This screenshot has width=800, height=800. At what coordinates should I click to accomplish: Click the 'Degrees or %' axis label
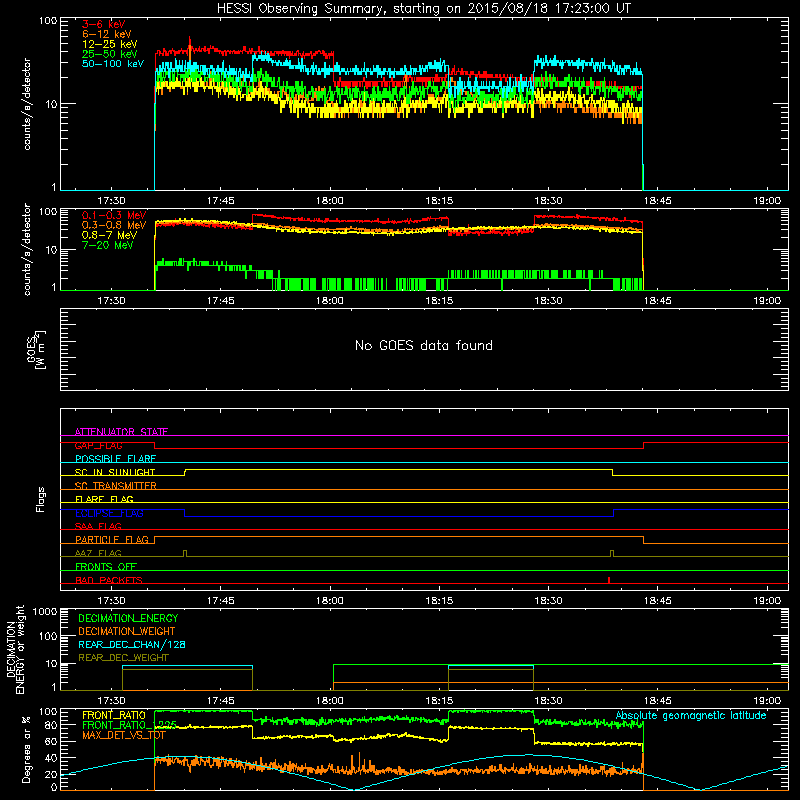click(26, 750)
